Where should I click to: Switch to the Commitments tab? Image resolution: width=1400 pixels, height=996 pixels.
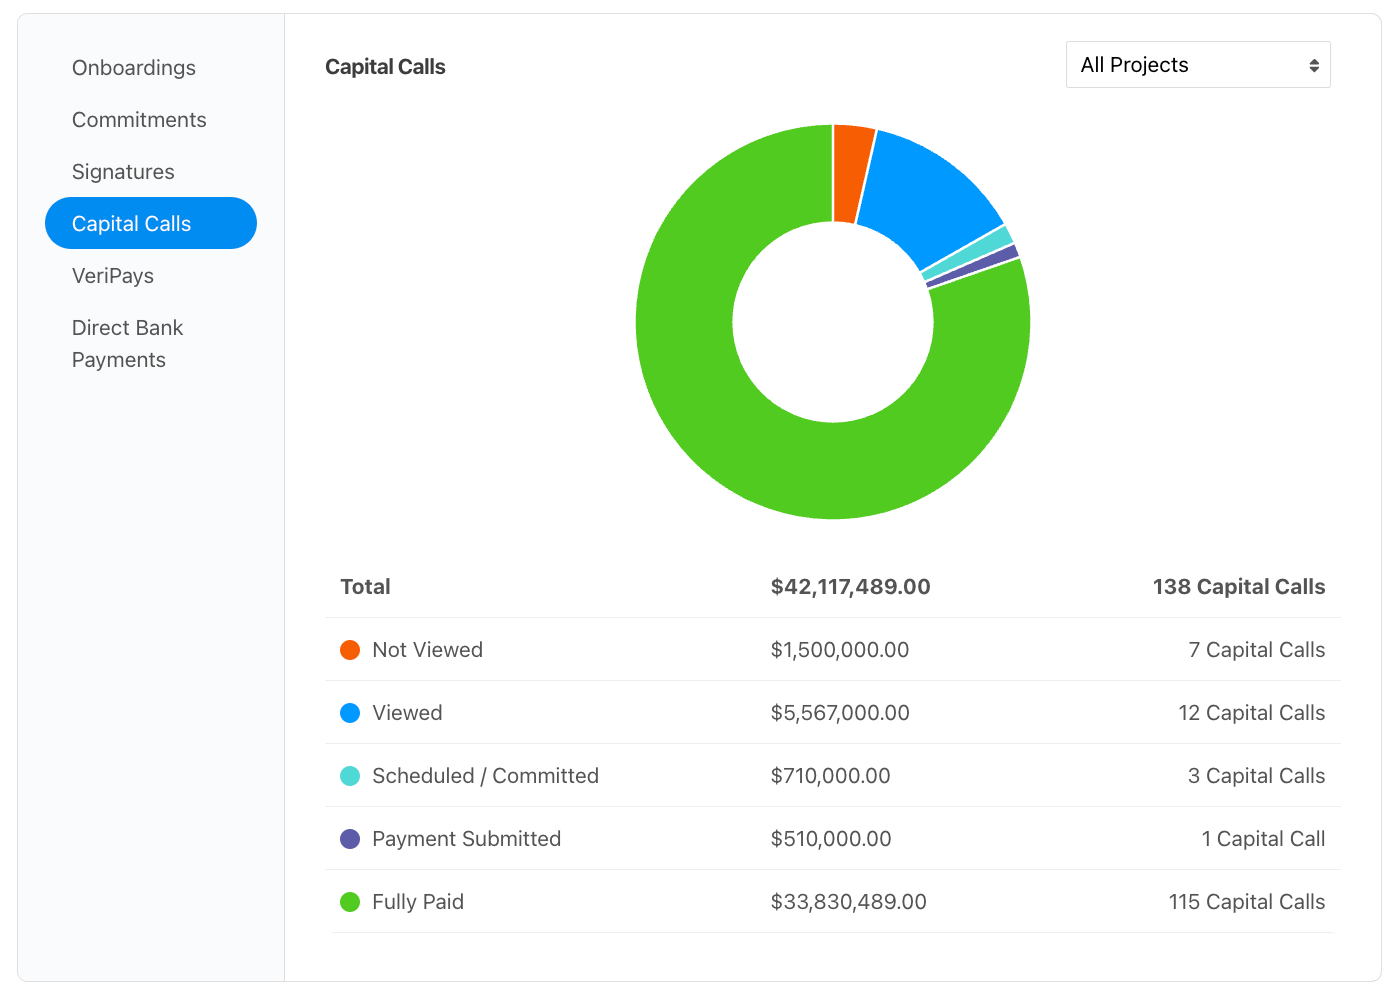[x=139, y=120]
